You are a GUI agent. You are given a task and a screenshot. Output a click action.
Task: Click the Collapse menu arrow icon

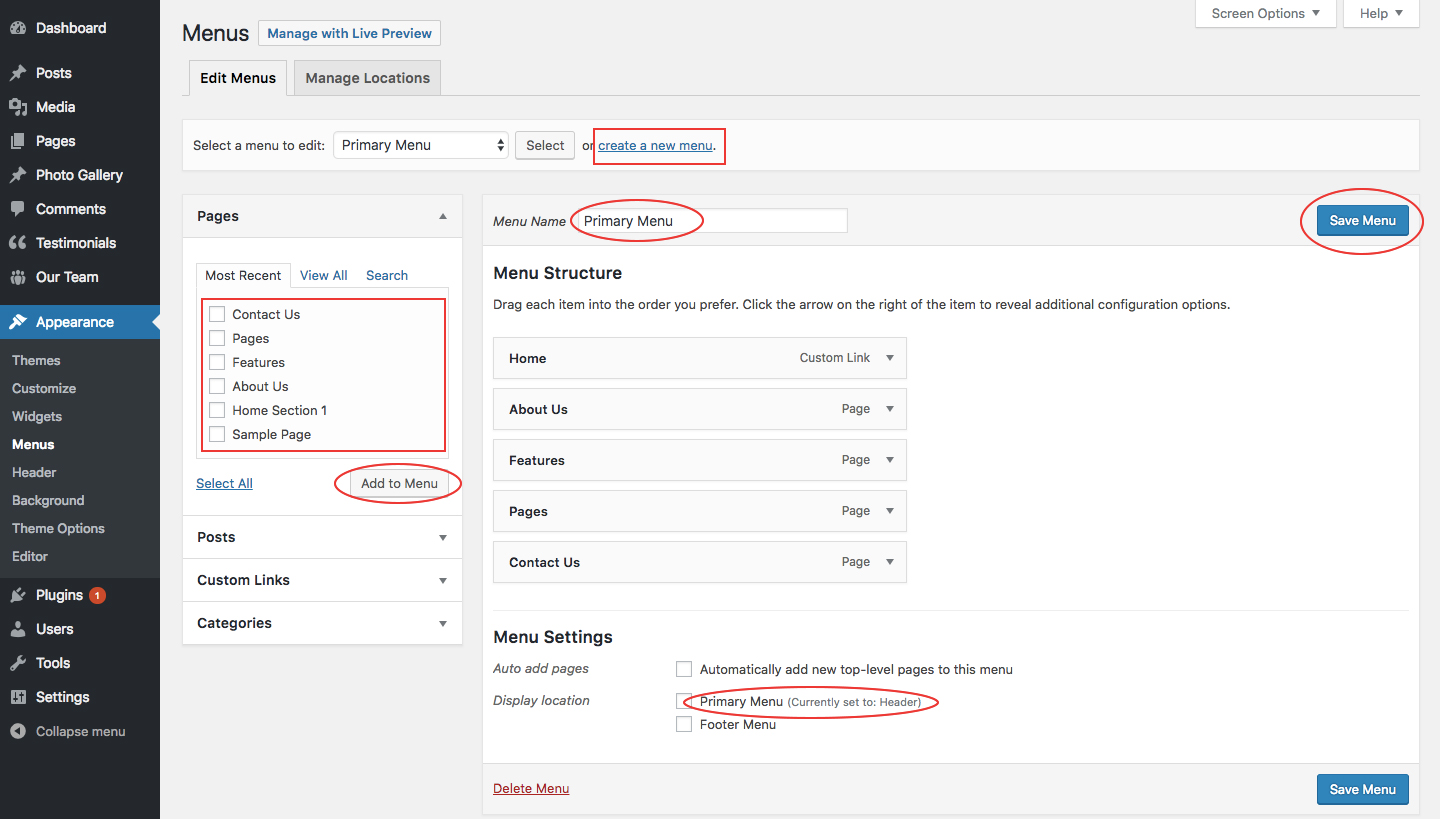pyautogui.click(x=18, y=731)
